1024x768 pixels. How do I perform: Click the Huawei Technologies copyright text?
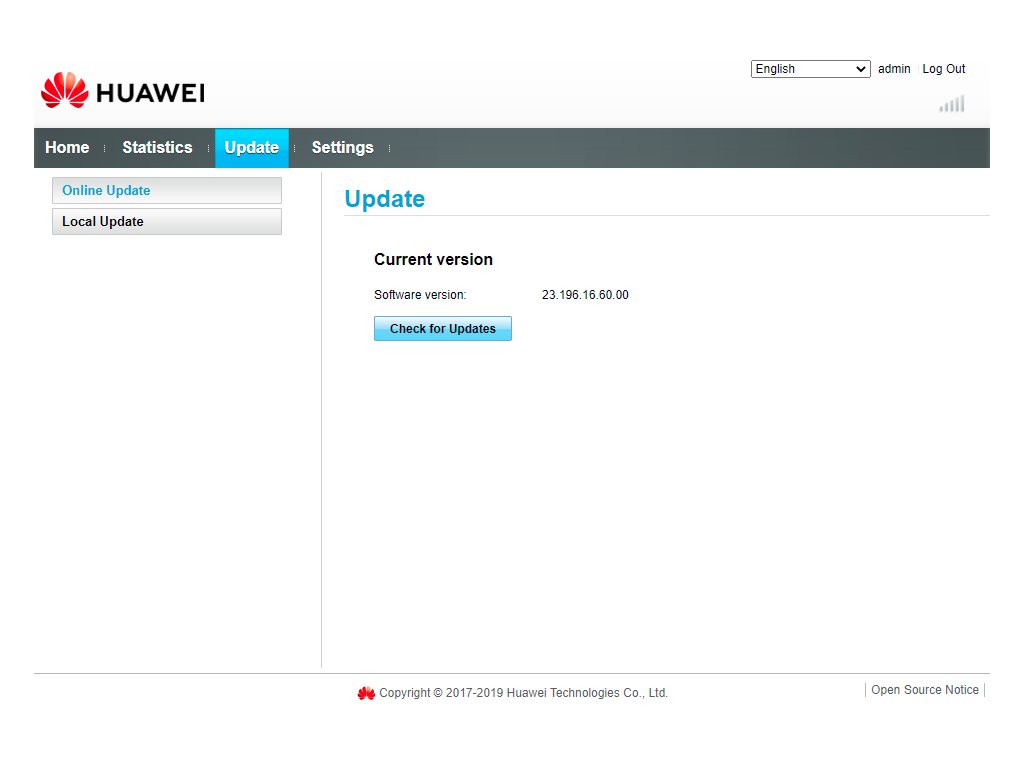(x=523, y=693)
